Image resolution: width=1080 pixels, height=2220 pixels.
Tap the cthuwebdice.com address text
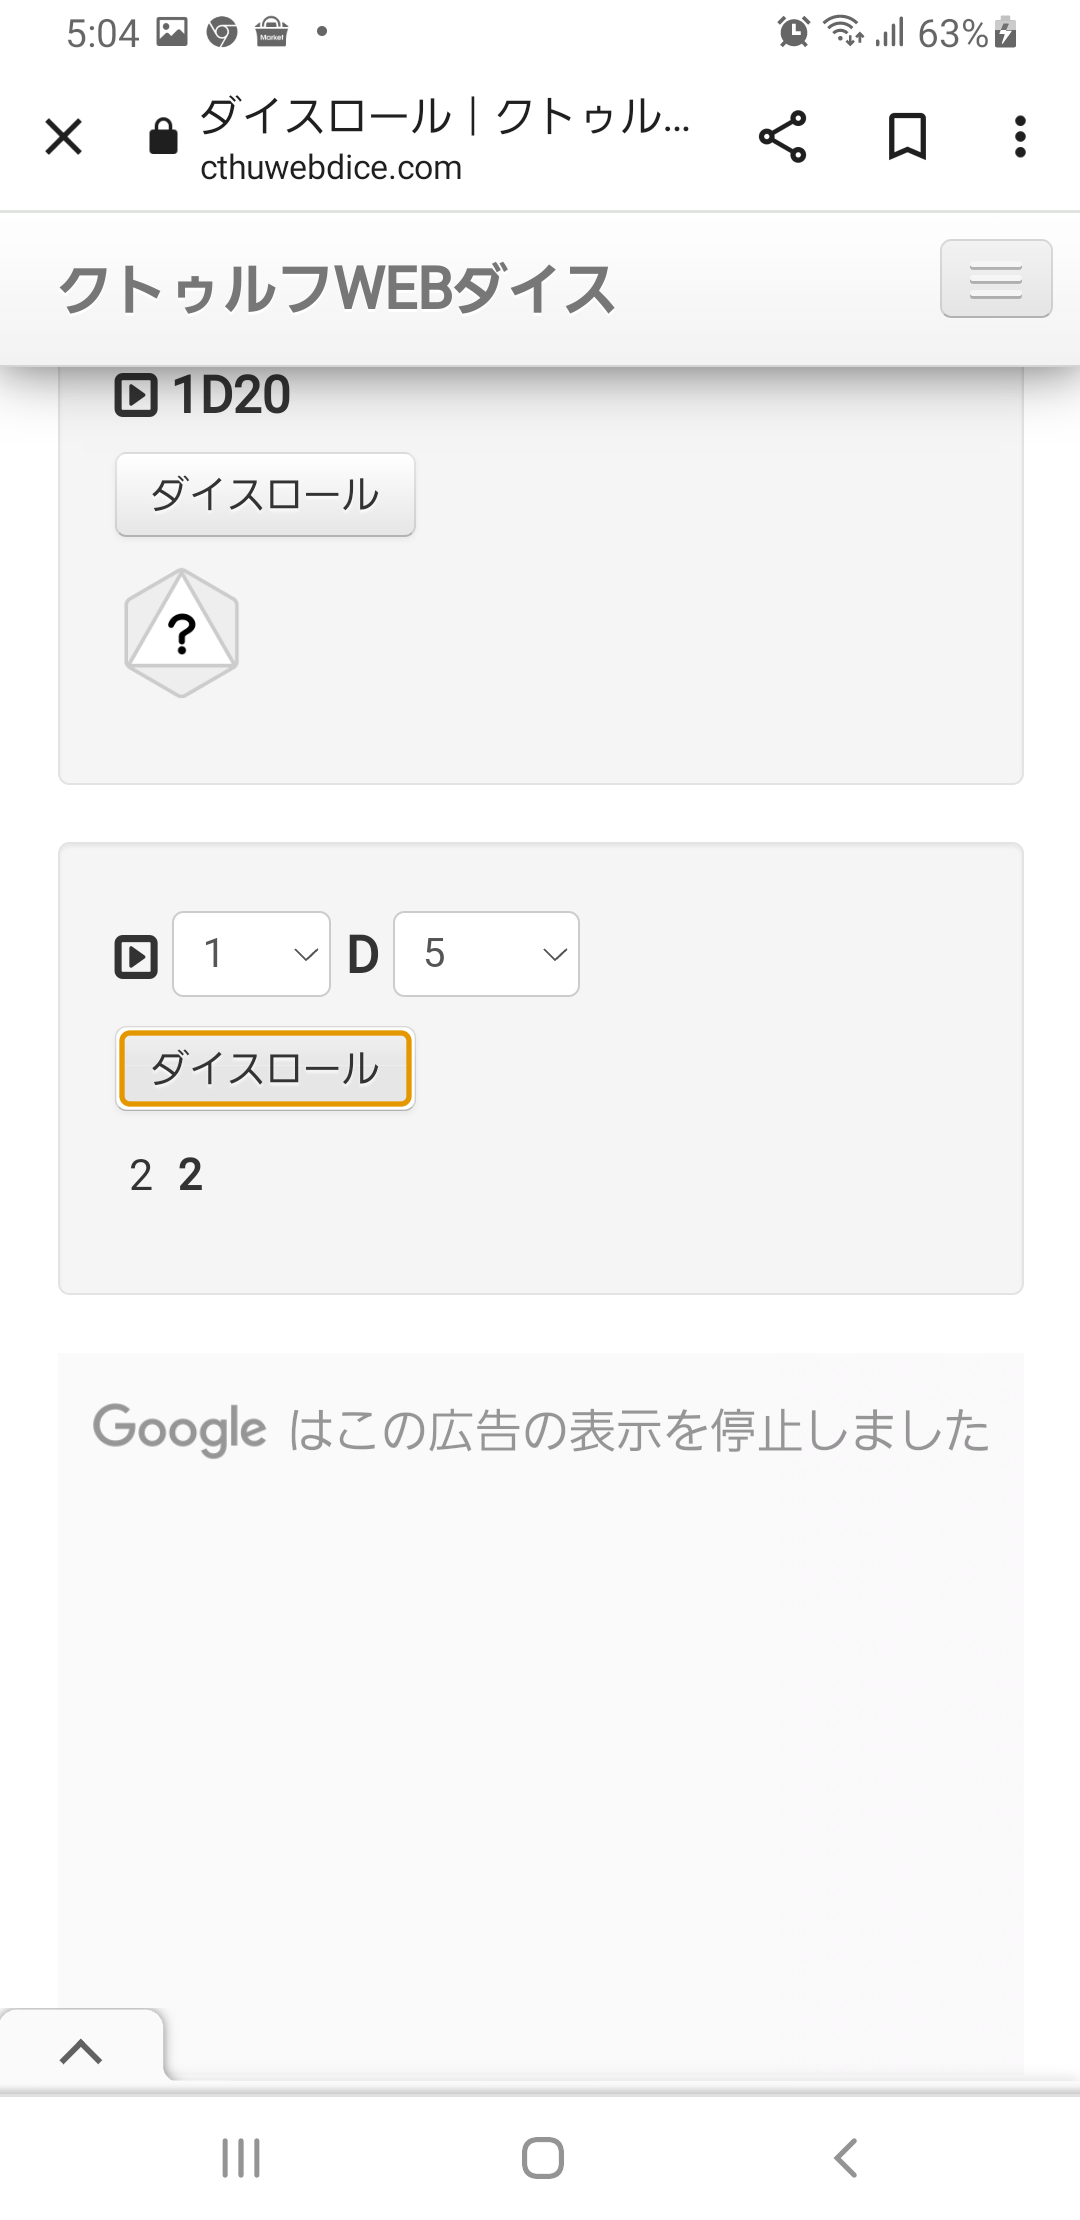(331, 168)
